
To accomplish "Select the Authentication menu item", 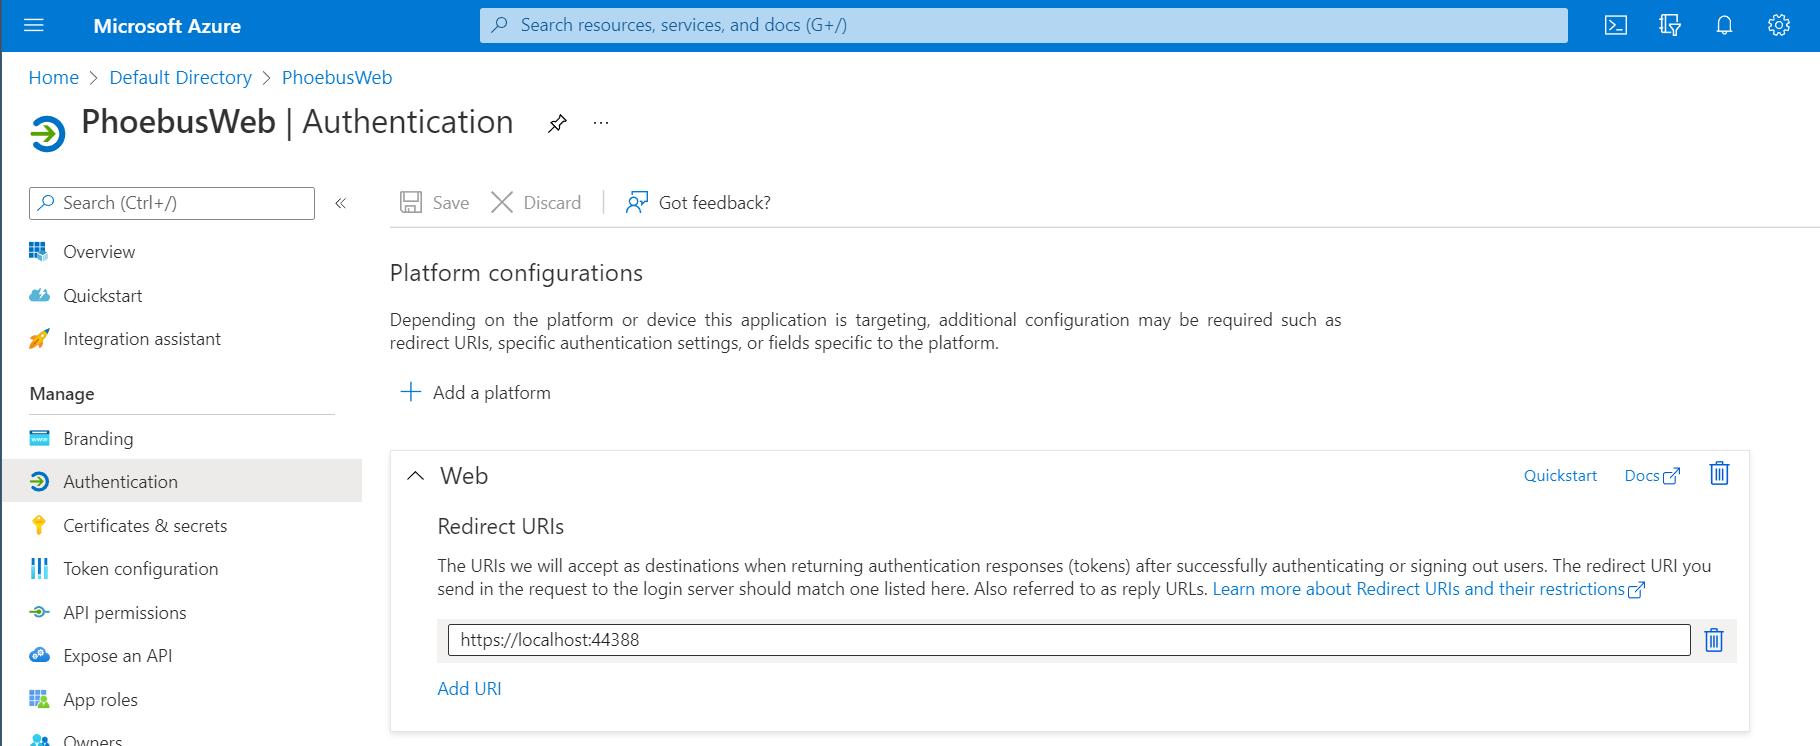I will point(182,481).
